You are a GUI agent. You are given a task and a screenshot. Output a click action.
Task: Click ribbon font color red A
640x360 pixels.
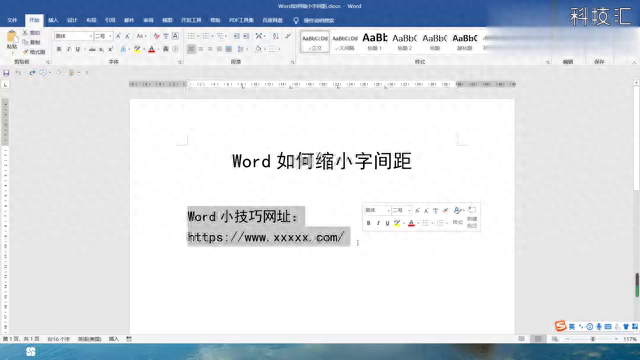151,49
